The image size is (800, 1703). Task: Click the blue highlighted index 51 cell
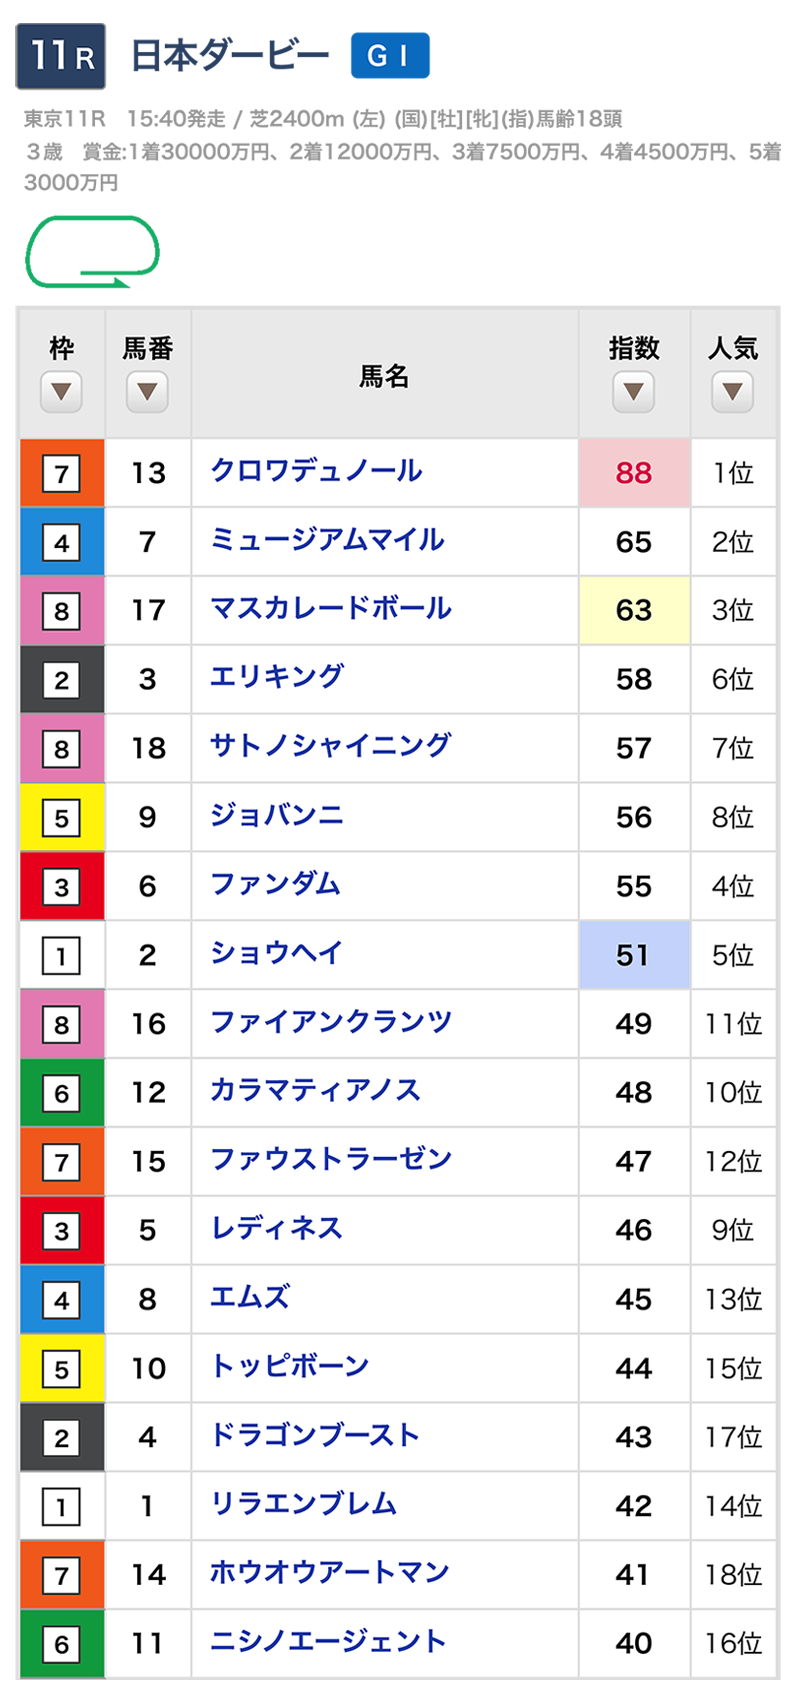point(634,955)
